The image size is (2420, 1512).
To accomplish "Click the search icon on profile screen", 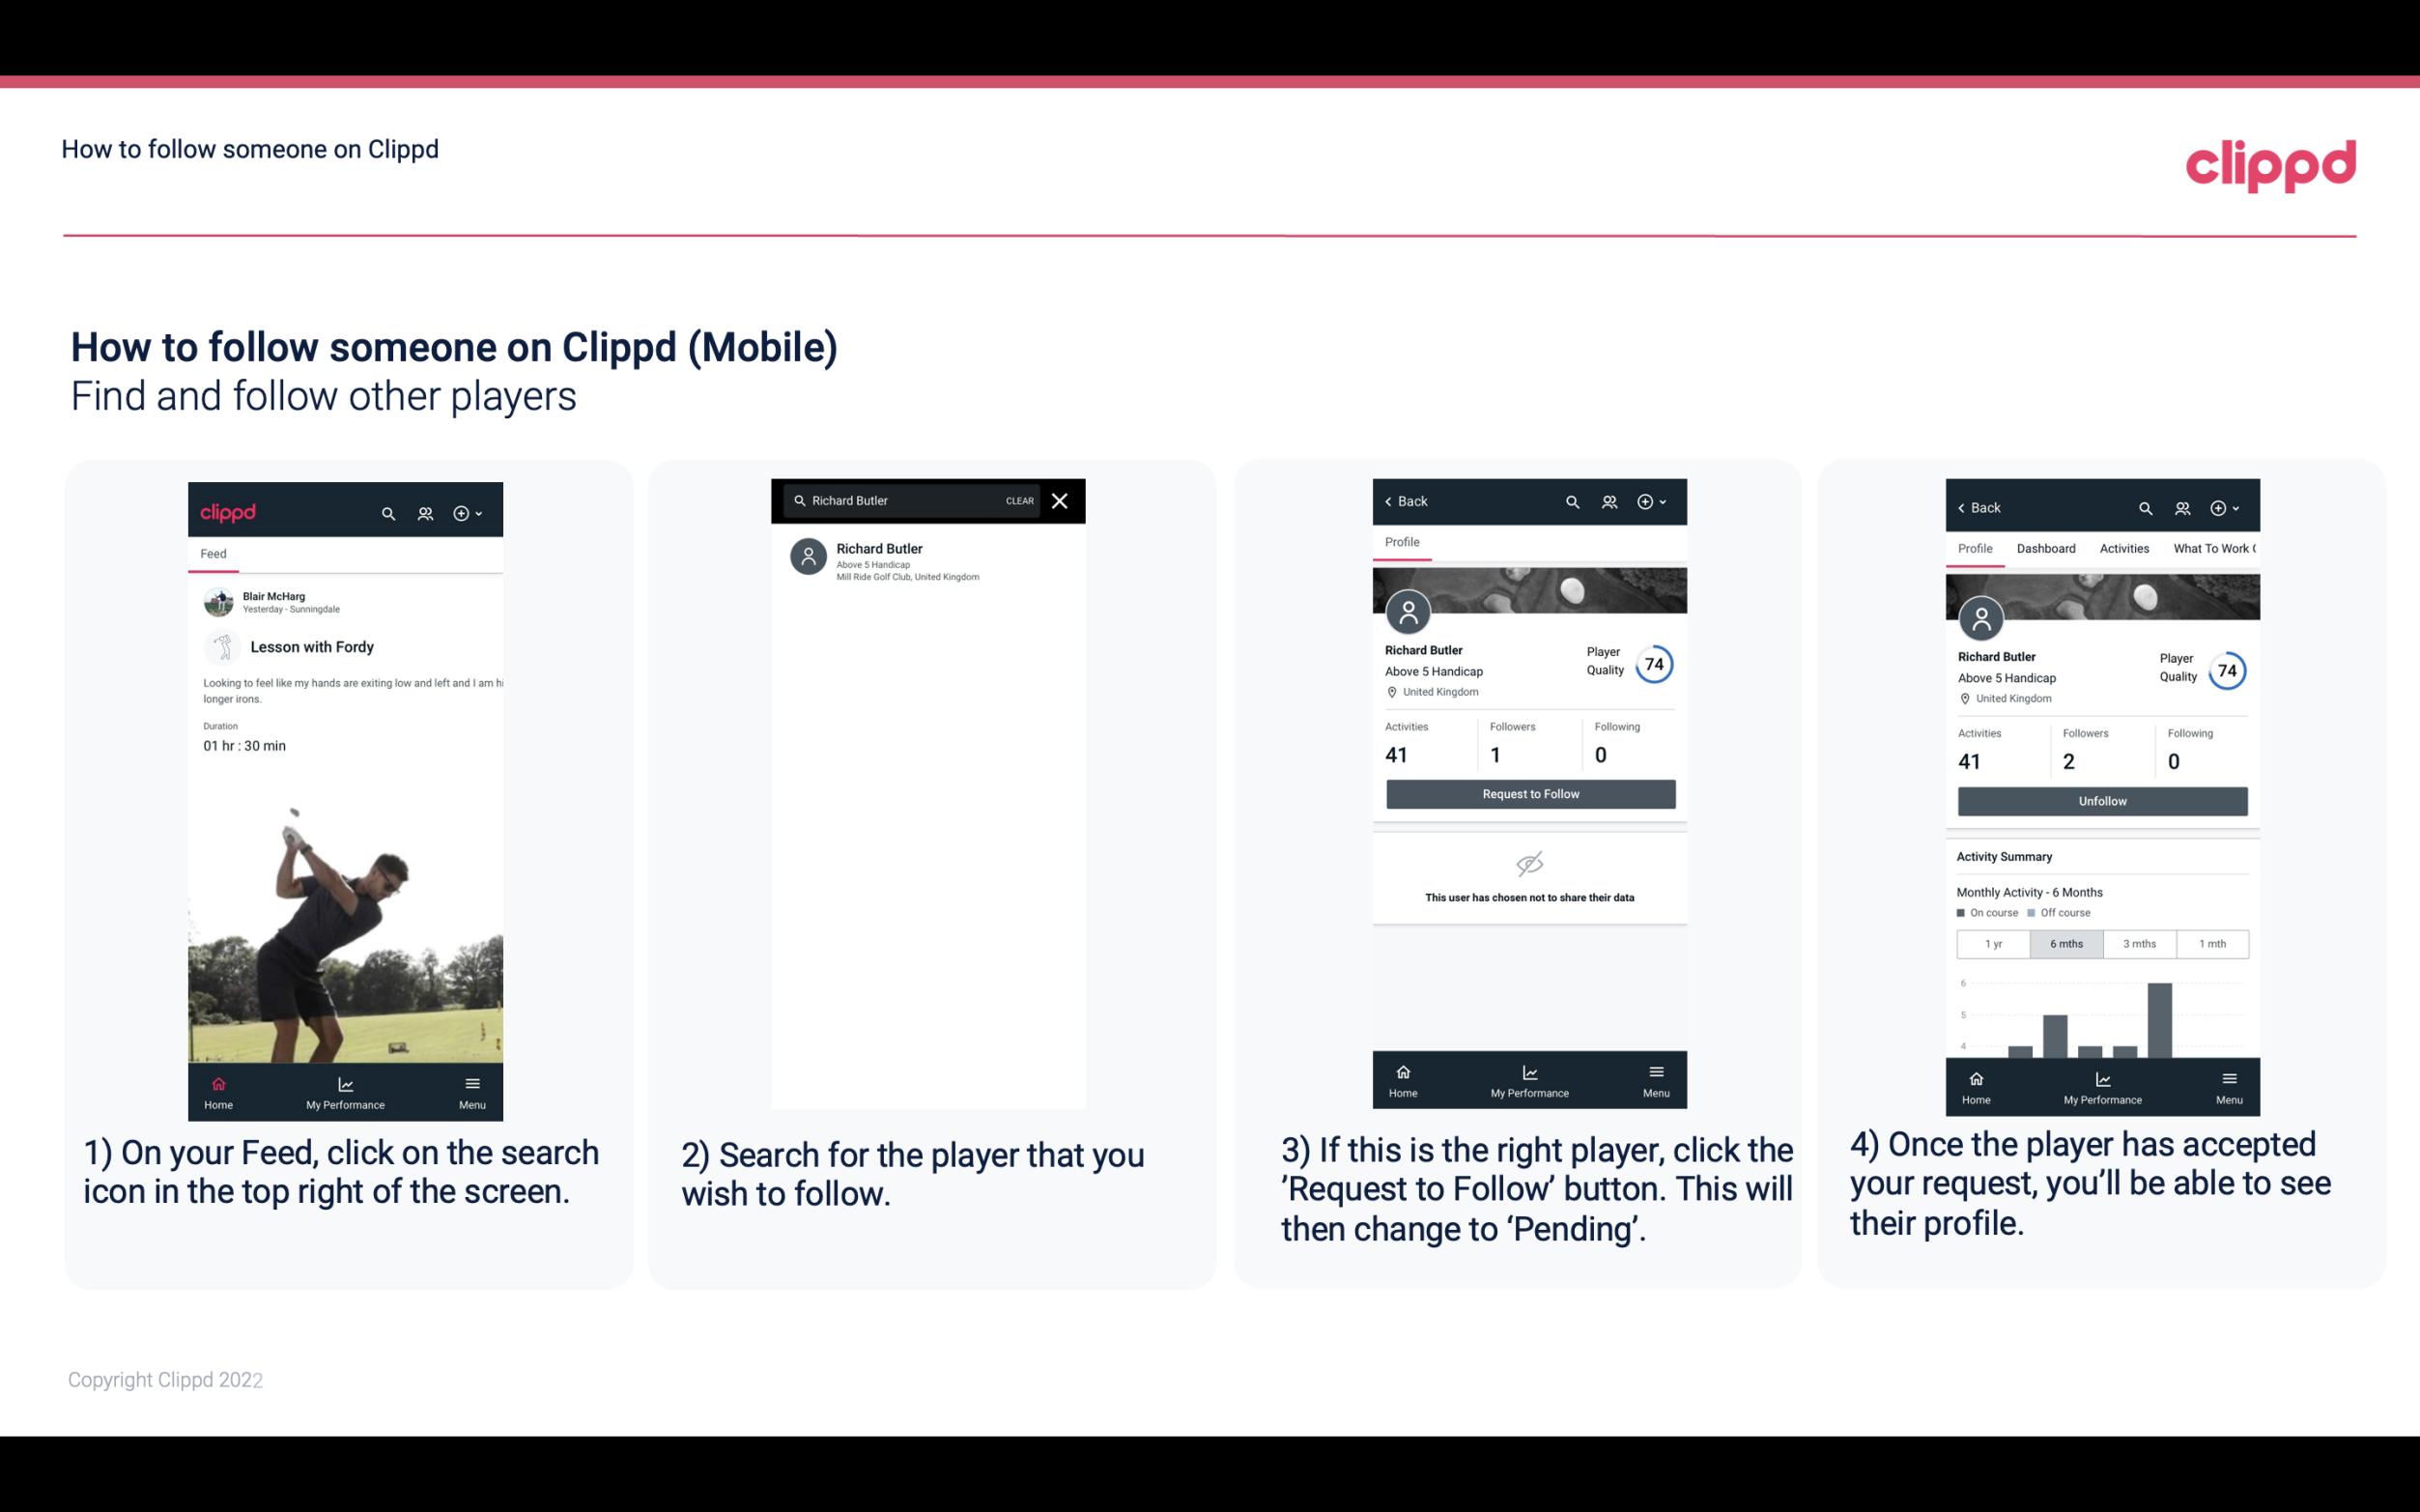I will pos(1574,501).
